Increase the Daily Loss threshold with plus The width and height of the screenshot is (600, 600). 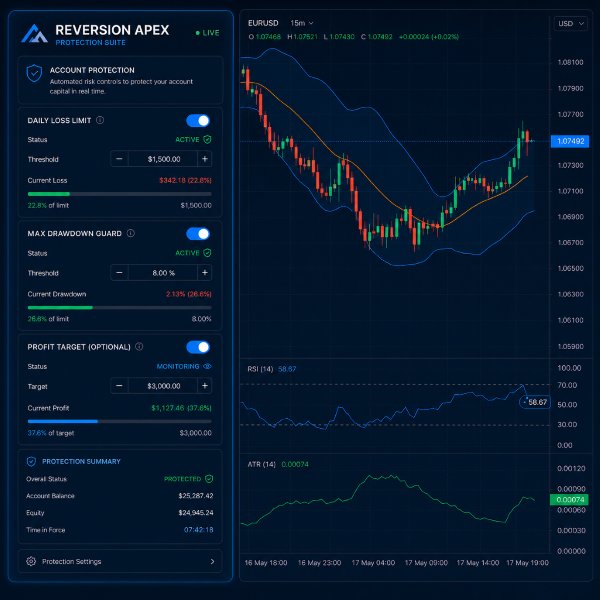(x=205, y=159)
